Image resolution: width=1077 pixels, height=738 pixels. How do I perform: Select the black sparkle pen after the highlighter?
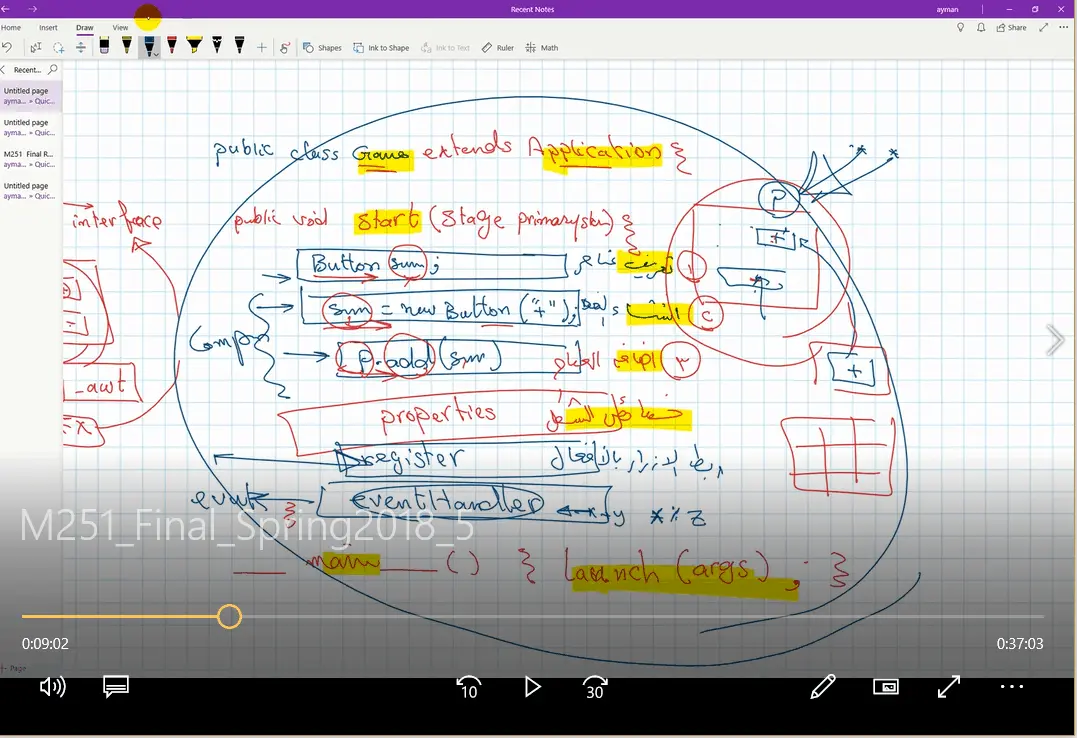coord(217,46)
